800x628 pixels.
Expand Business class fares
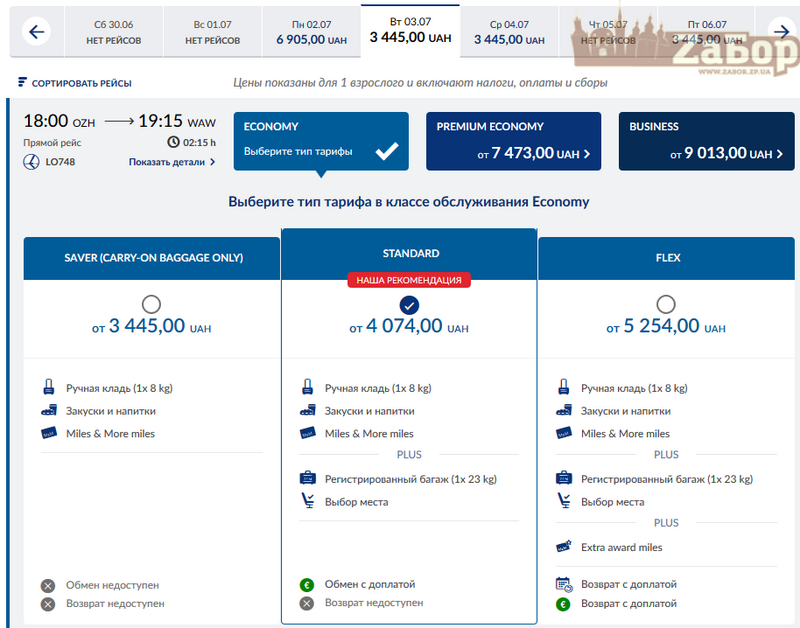(x=706, y=141)
